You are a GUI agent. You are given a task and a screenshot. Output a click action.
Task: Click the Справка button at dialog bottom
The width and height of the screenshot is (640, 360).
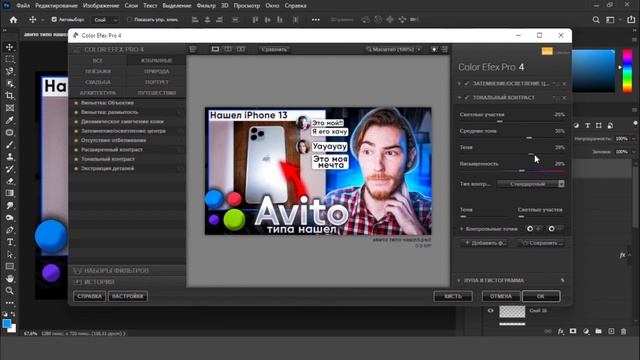coord(89,296)
